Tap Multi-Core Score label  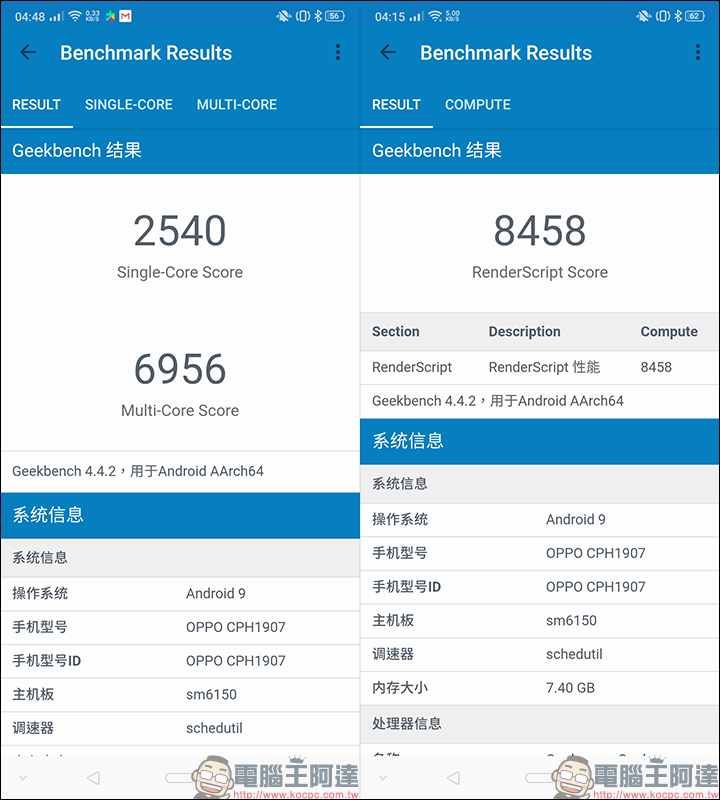tap(180, 410)
